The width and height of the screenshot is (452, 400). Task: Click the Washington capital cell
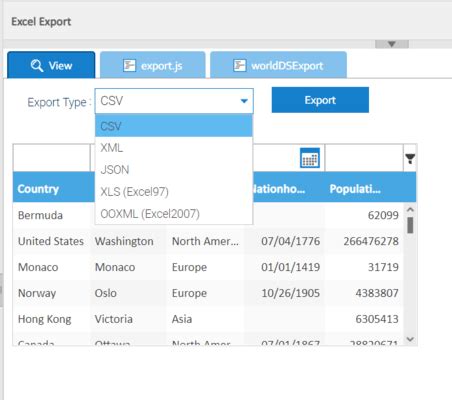point(128,241)
